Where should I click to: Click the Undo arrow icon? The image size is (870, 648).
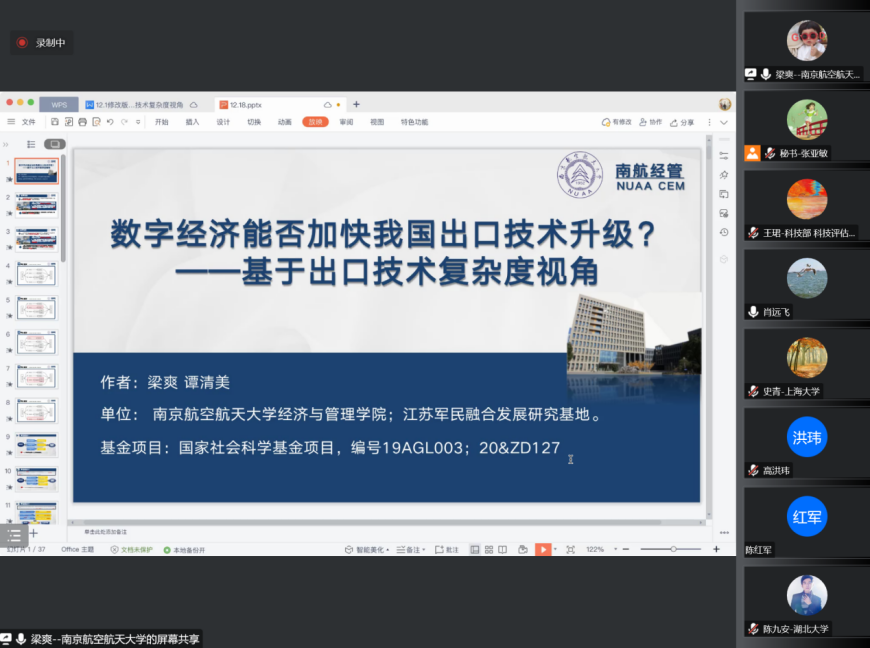[x=110, y=122]
